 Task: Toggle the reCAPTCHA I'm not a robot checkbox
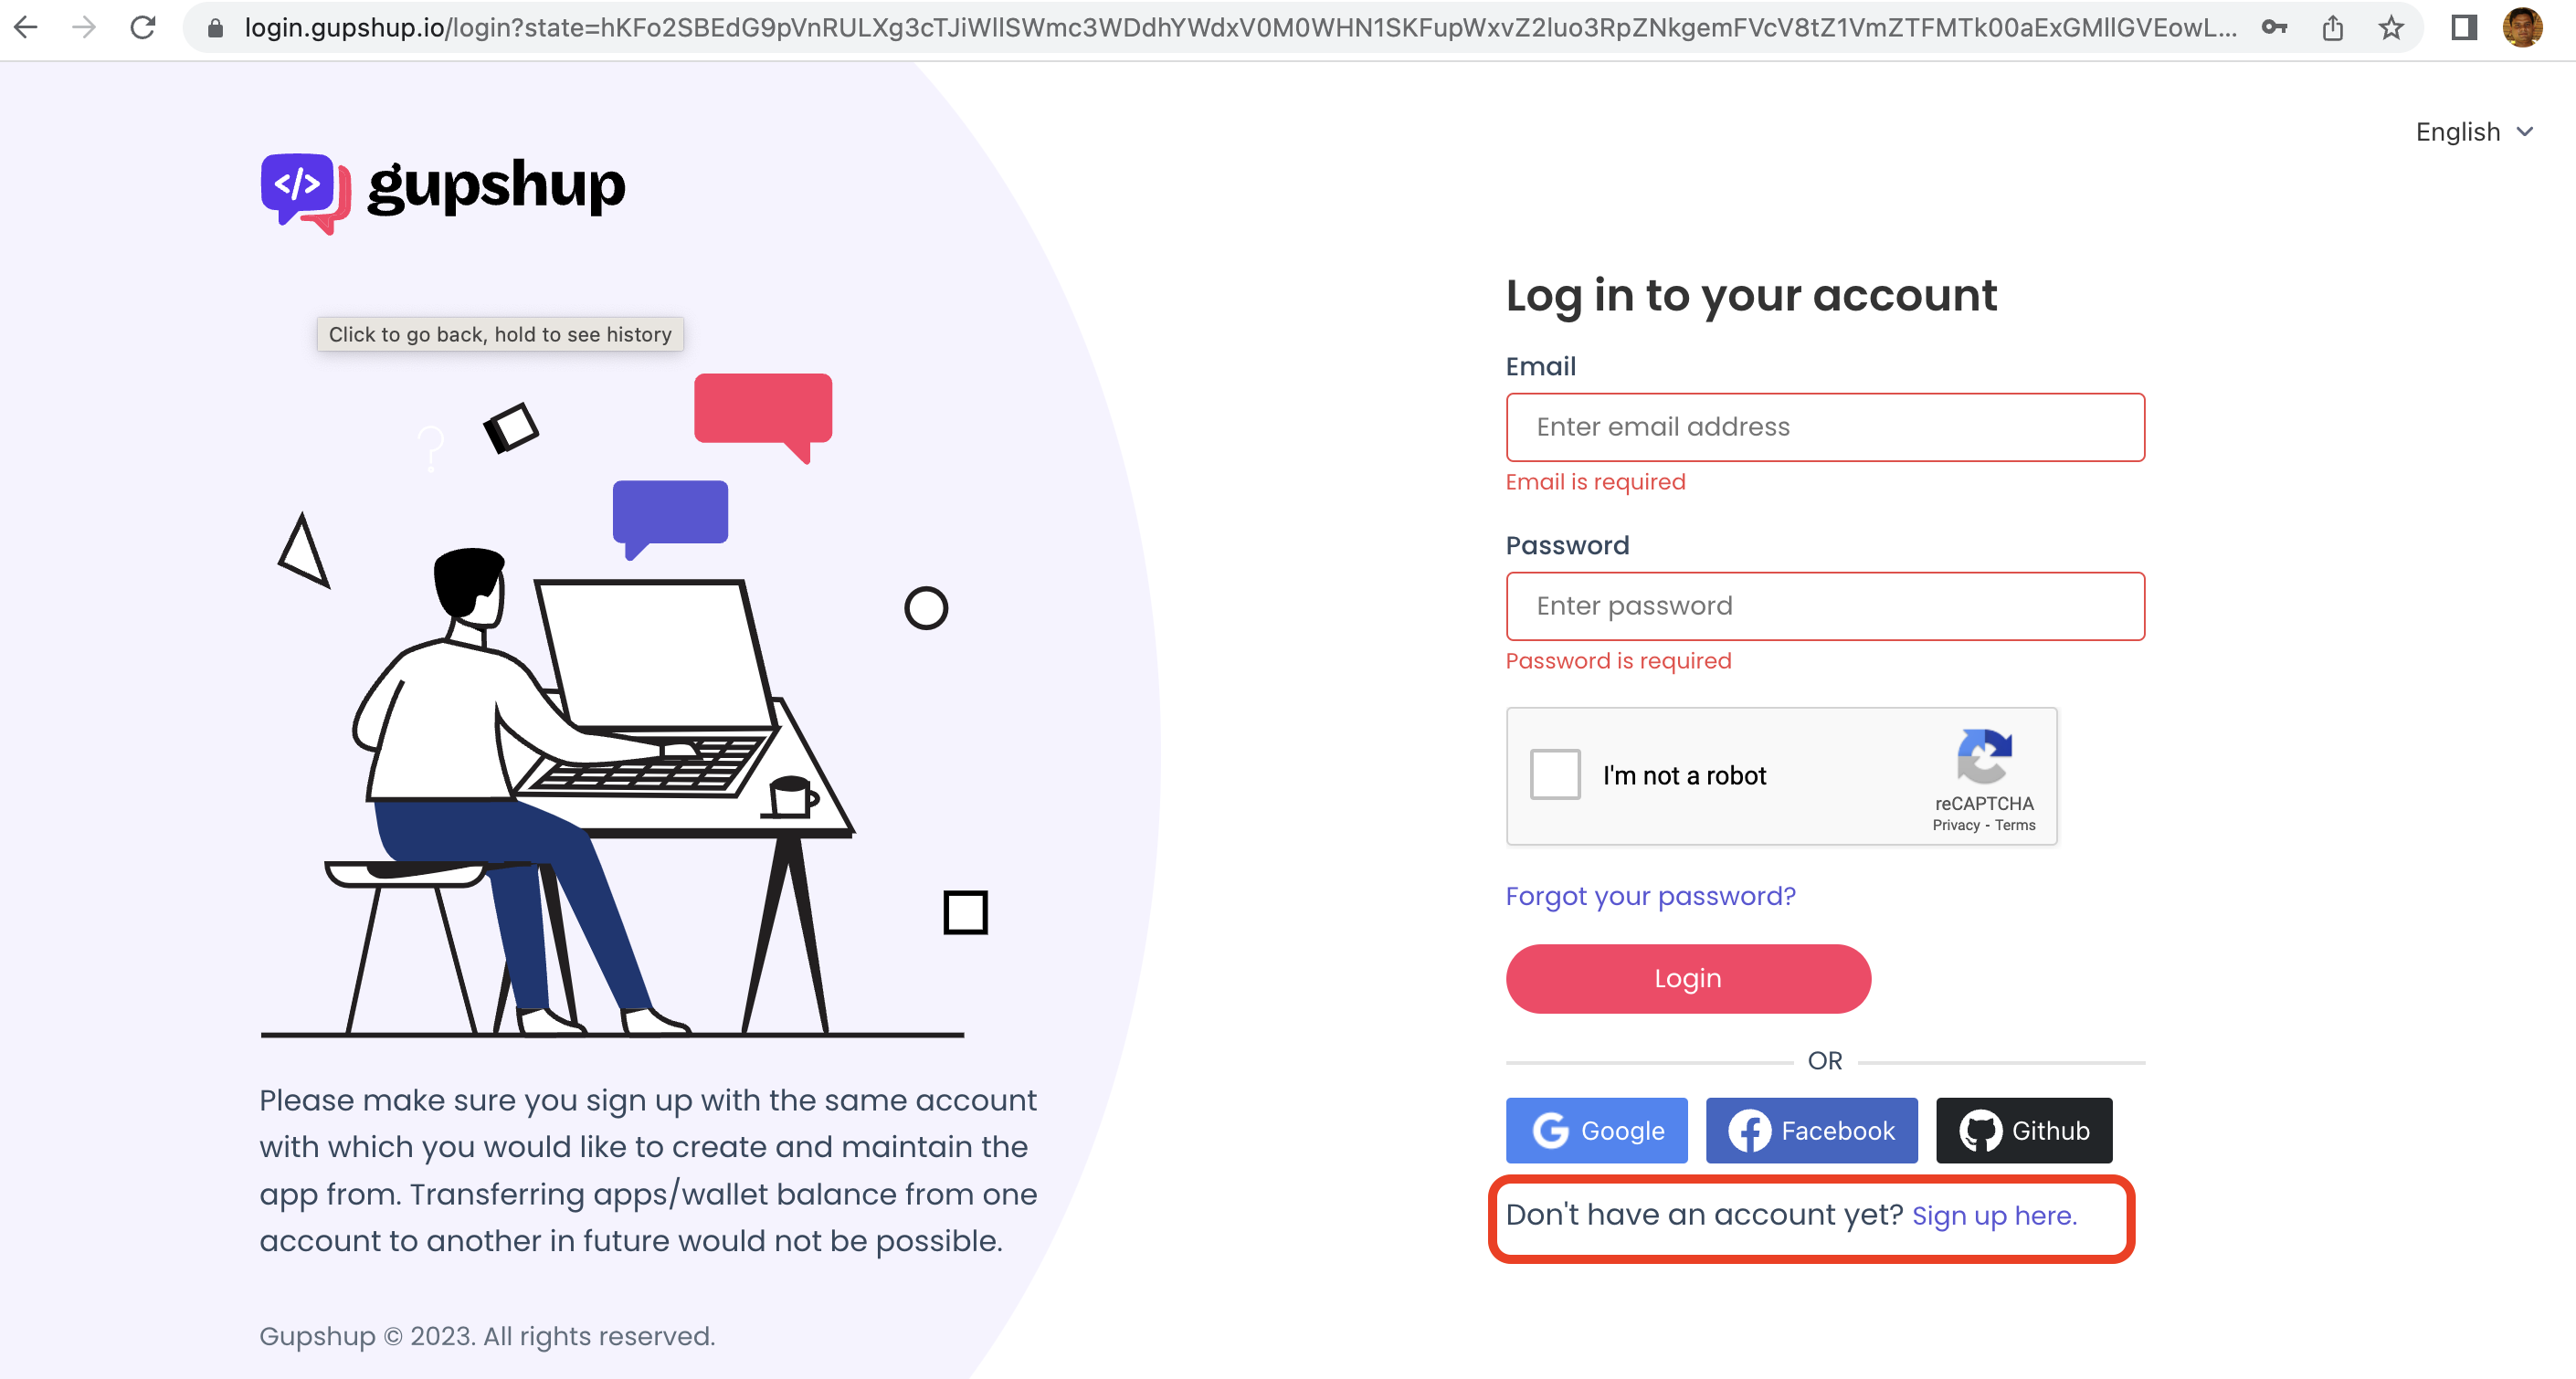tap(1556, 776)
